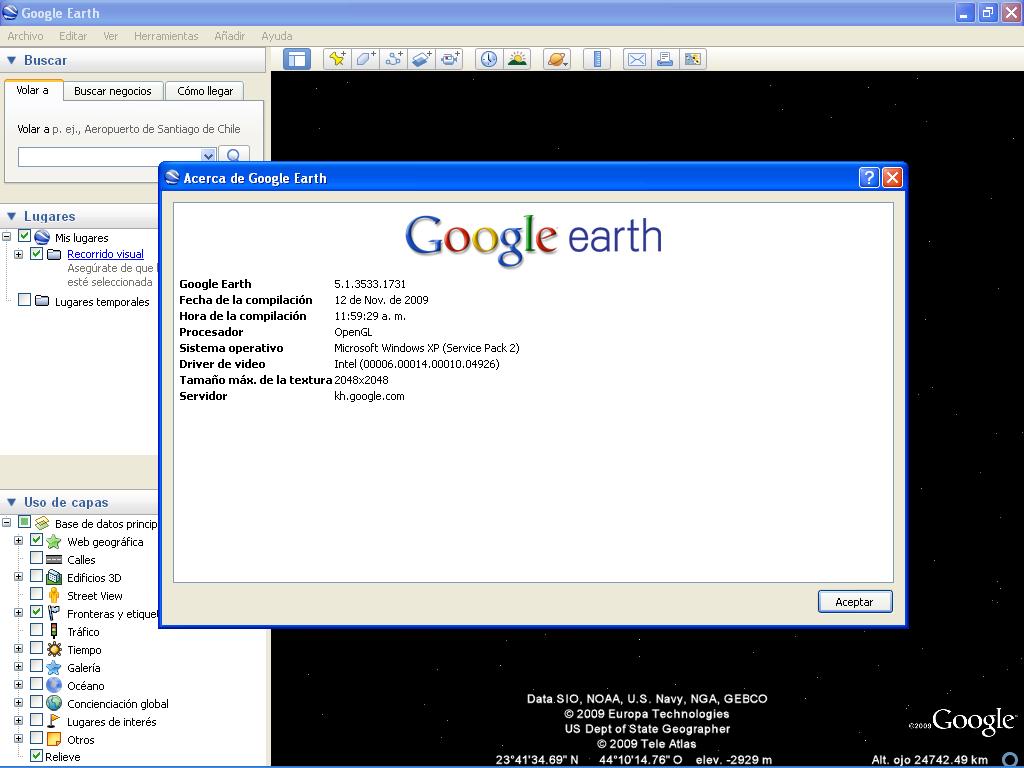Uncheck the Relieve layer checkbox
1024x768 pixels.
pyautogui.click(x=37, y=756)
